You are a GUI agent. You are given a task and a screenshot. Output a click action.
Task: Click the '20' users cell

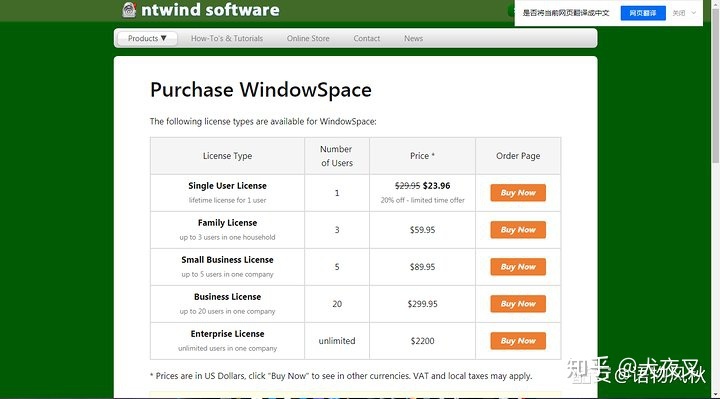tap(337, 304)
